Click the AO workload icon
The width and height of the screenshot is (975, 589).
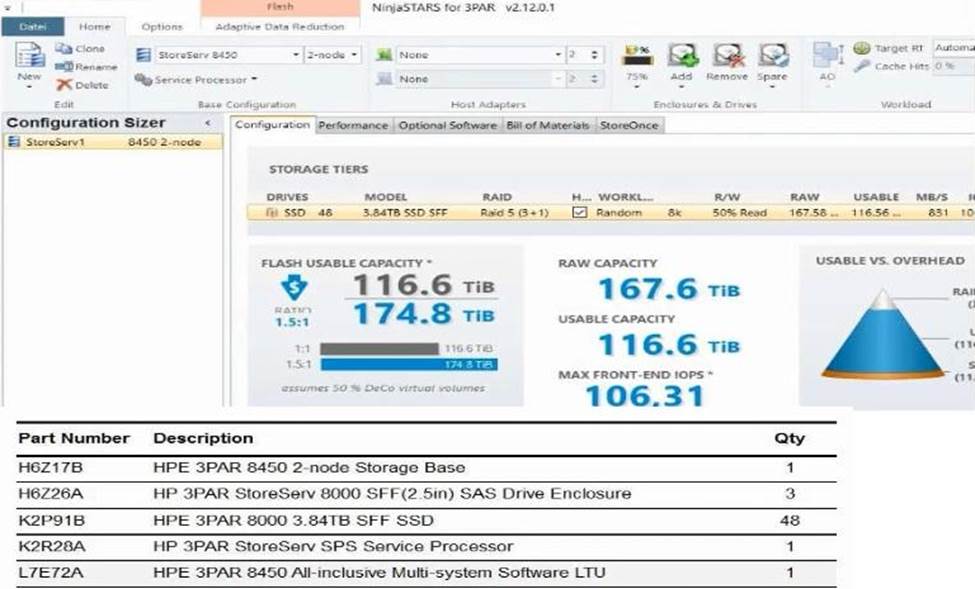click(x=827, y=58)
